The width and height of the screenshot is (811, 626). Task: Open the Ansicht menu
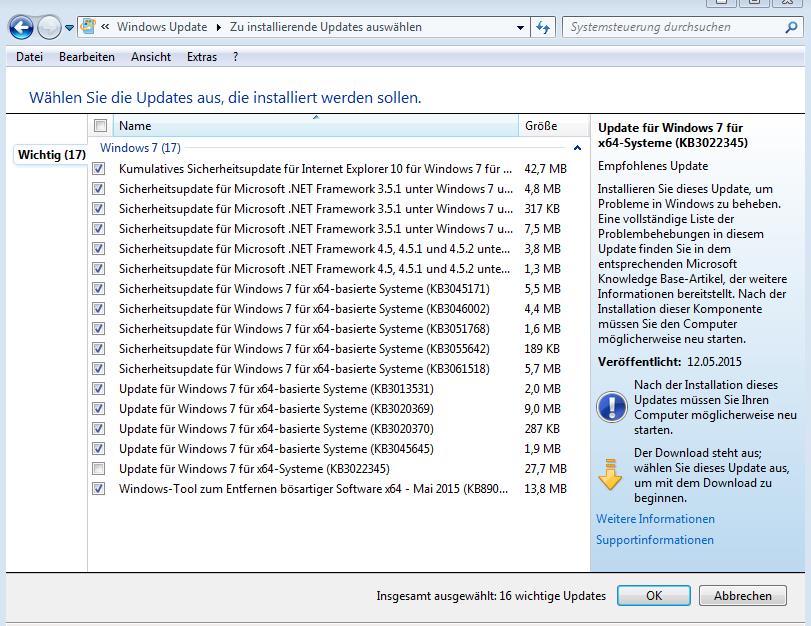coord(151,57)
